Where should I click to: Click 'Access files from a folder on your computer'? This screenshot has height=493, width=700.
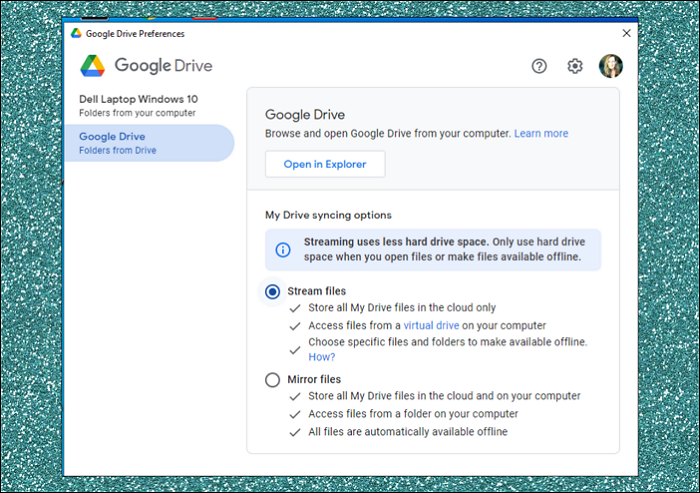(413, 414)
